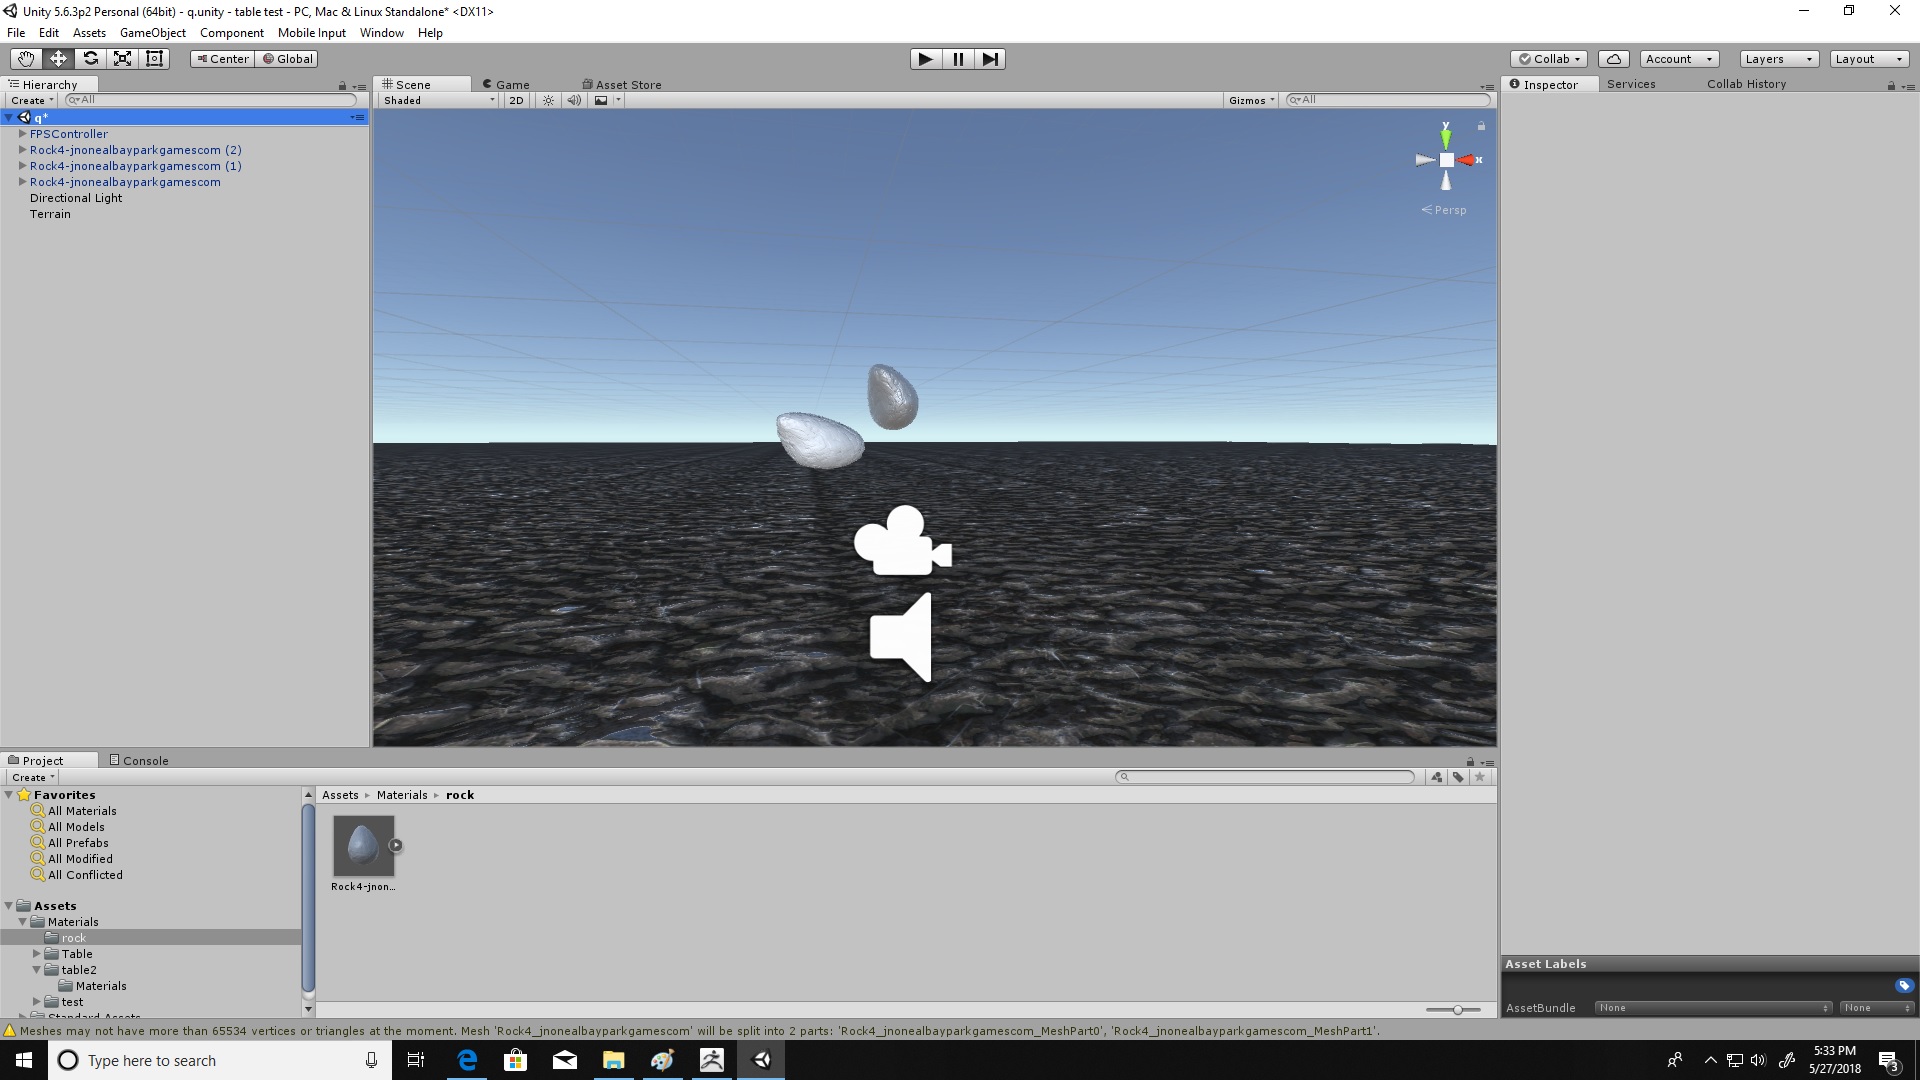Expand Rock4-jnonealbayparkgamescom (2) object

[x=22, y=150]
